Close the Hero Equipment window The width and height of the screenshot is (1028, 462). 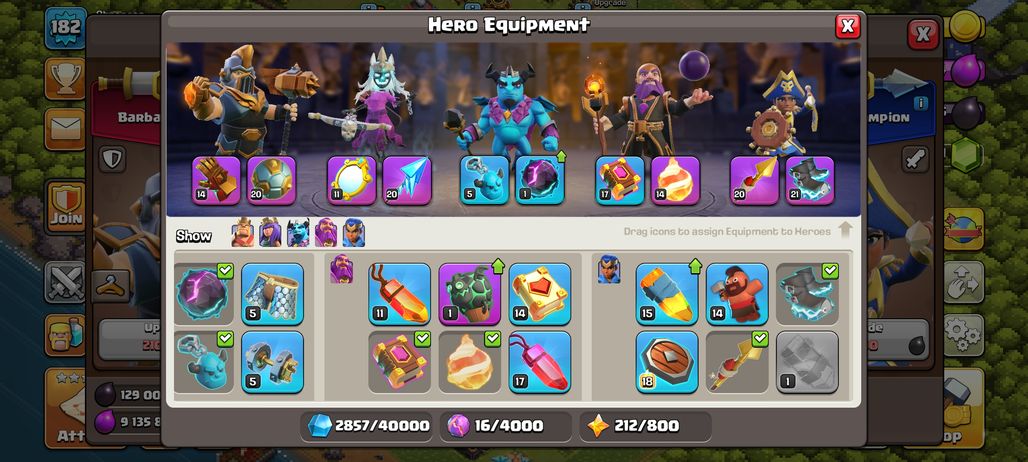[x=848, y=26]
